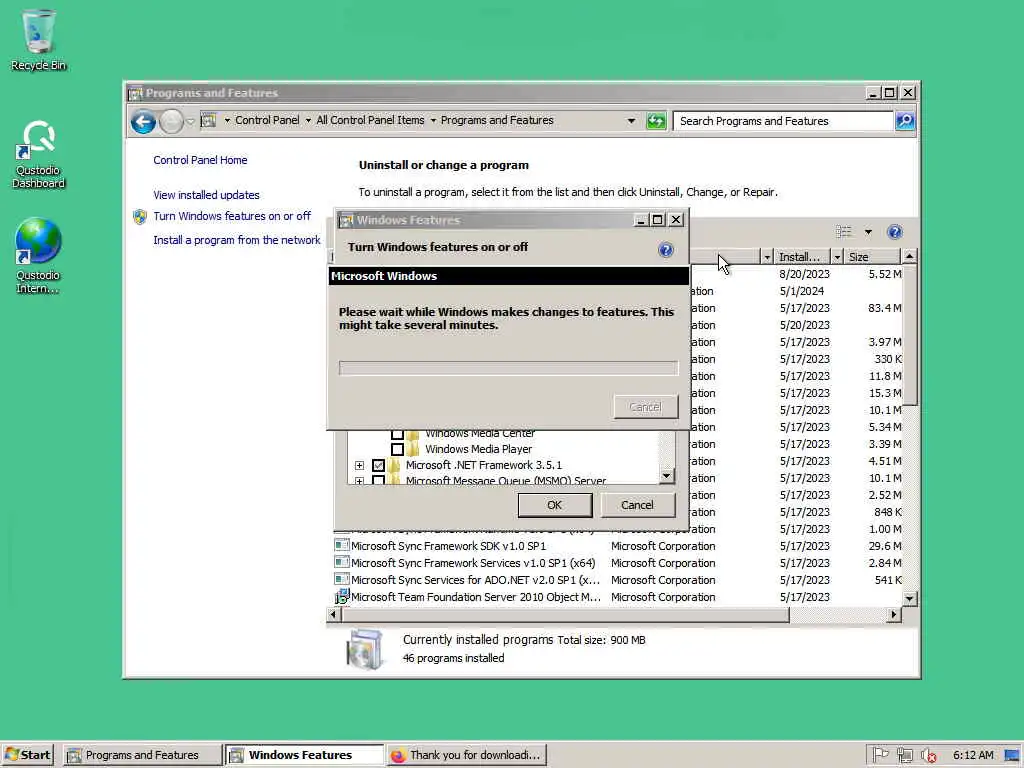
Task: Click the Team Foundation Server 2010 icon
Action: (x=341, y=596)
